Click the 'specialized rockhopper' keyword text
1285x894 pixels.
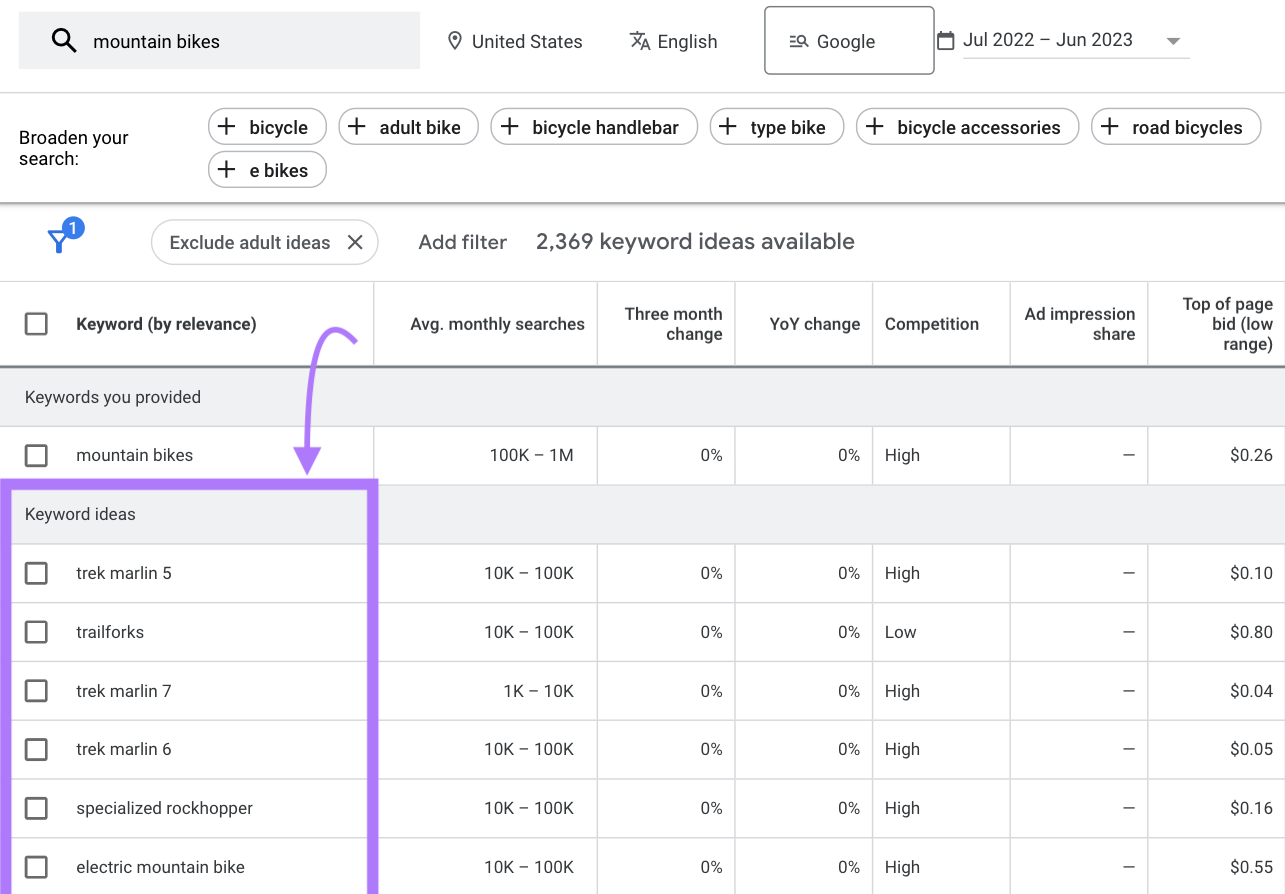pos(165,808)
